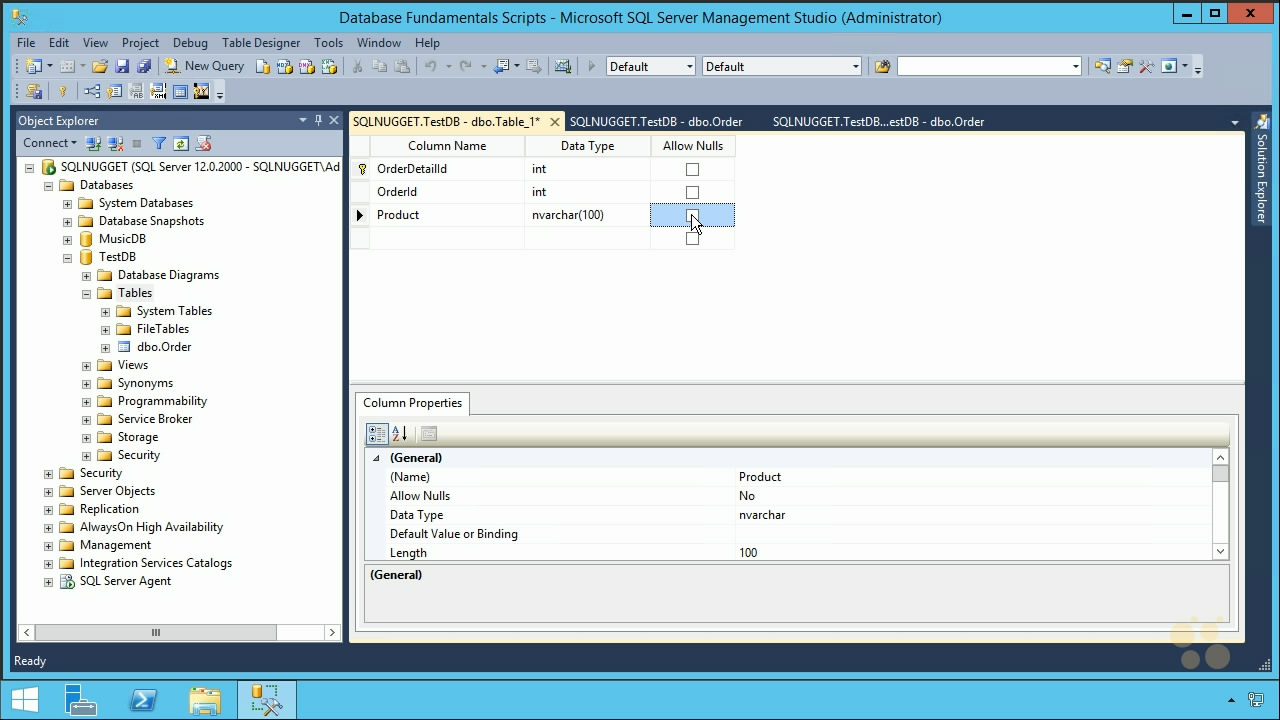Click the Default Value or Binding field
Viewport: 1280px width, 720px height.
(x=972, y=534)
